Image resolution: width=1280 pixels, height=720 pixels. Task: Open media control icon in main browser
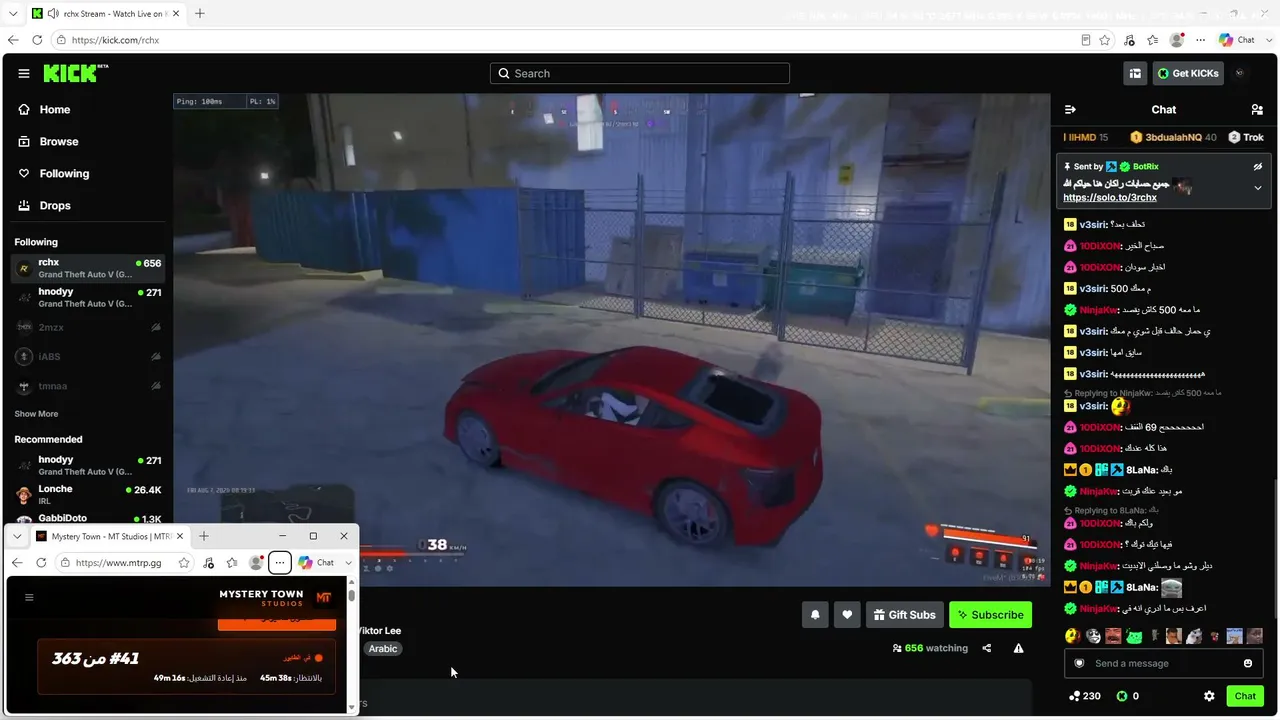[x=1129, y=40]
